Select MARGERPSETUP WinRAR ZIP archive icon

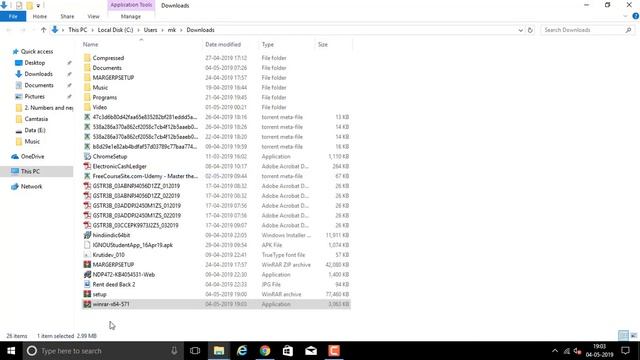coord(87,264)
